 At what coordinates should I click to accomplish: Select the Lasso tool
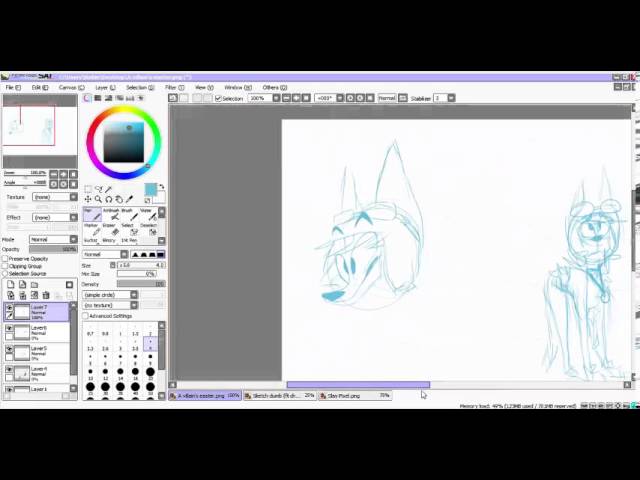[98, 189]
